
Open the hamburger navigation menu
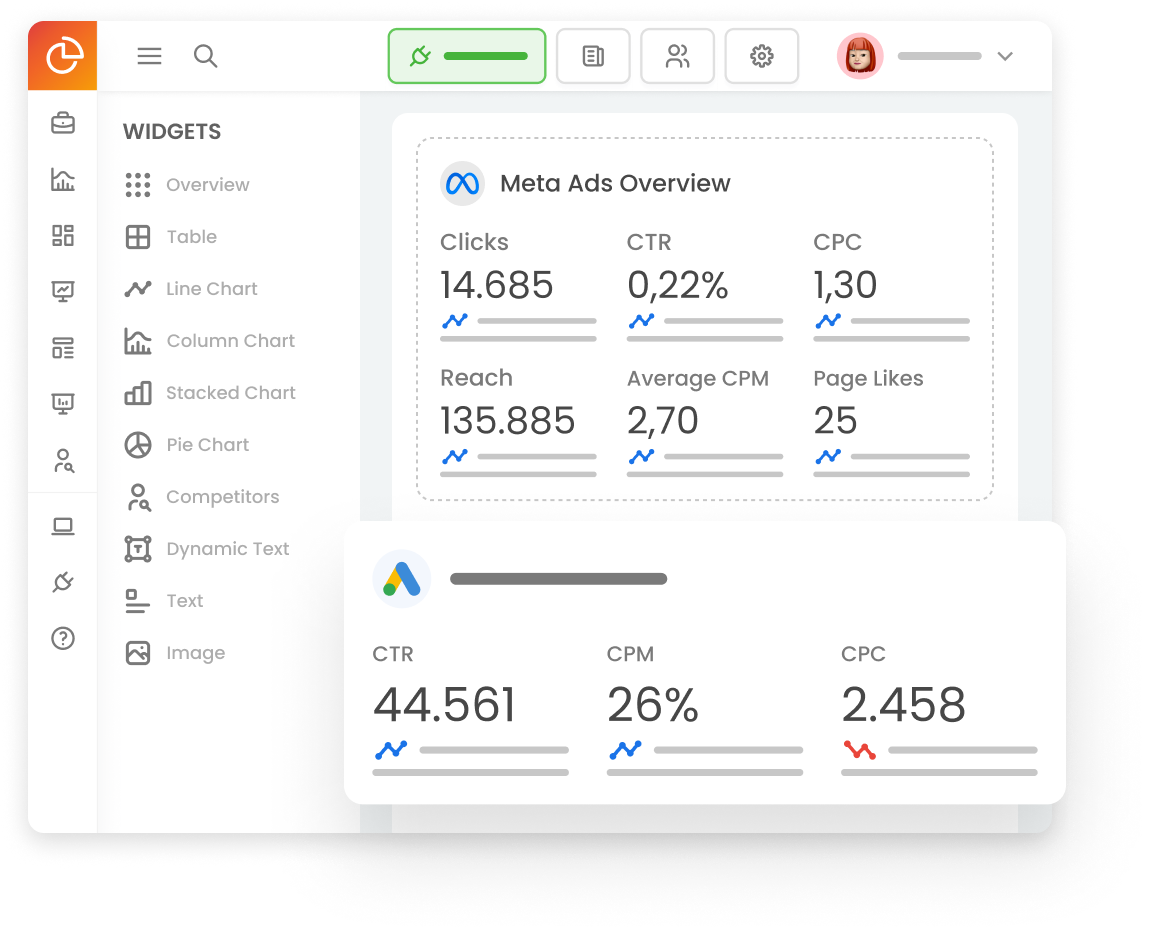[149, 56]
